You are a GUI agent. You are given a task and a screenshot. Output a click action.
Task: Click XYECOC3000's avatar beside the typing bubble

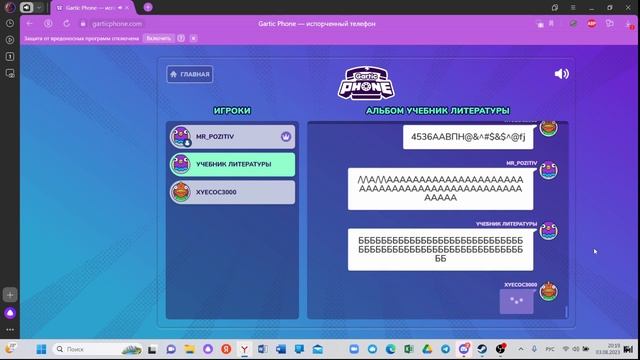tap(549, 291)
